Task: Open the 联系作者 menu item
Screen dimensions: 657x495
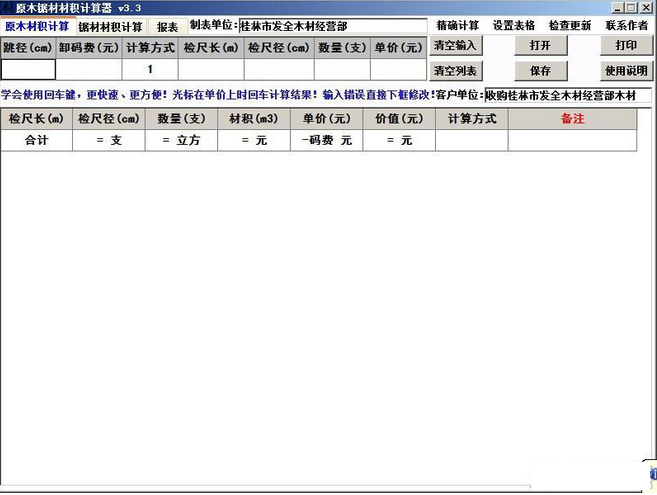Action: pyautogui.click(x=626, y=25)
